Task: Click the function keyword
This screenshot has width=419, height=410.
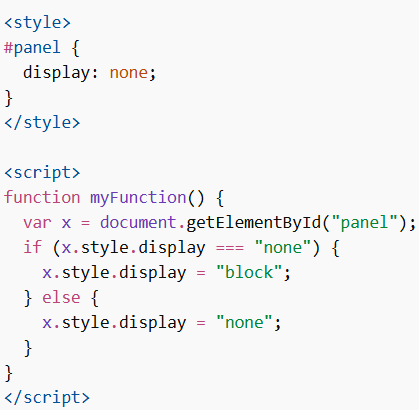Action: coord(42,197)
